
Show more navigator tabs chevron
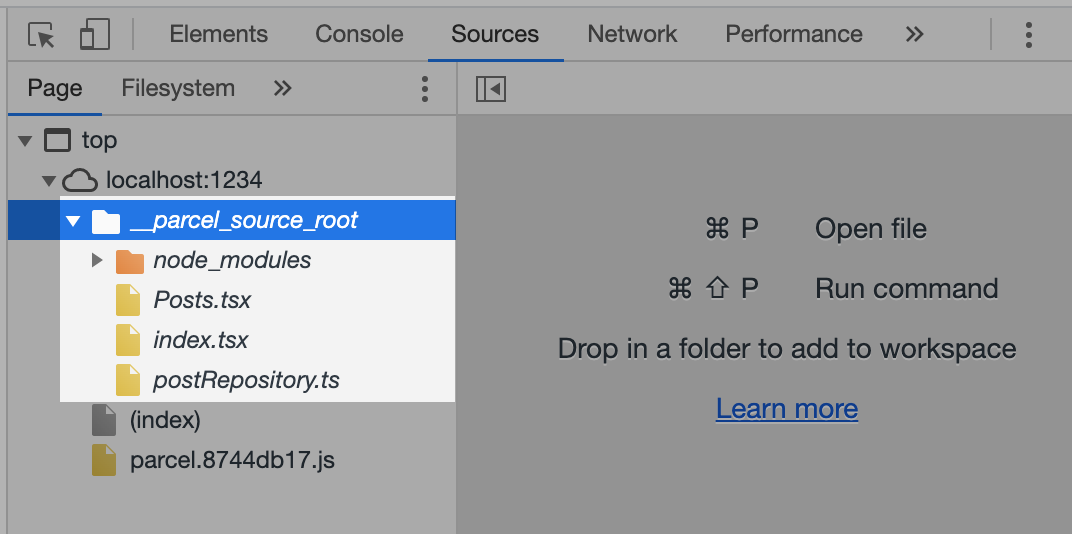282,88
